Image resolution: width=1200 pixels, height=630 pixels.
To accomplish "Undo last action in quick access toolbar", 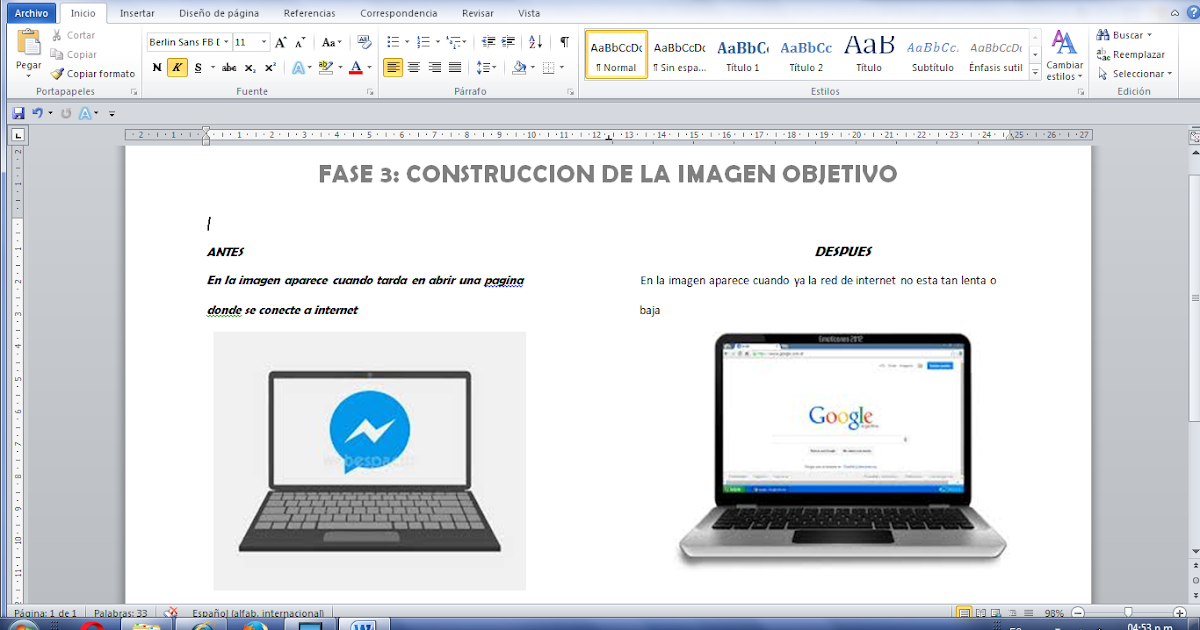I will pyautogui.click(x=37, y=113).
